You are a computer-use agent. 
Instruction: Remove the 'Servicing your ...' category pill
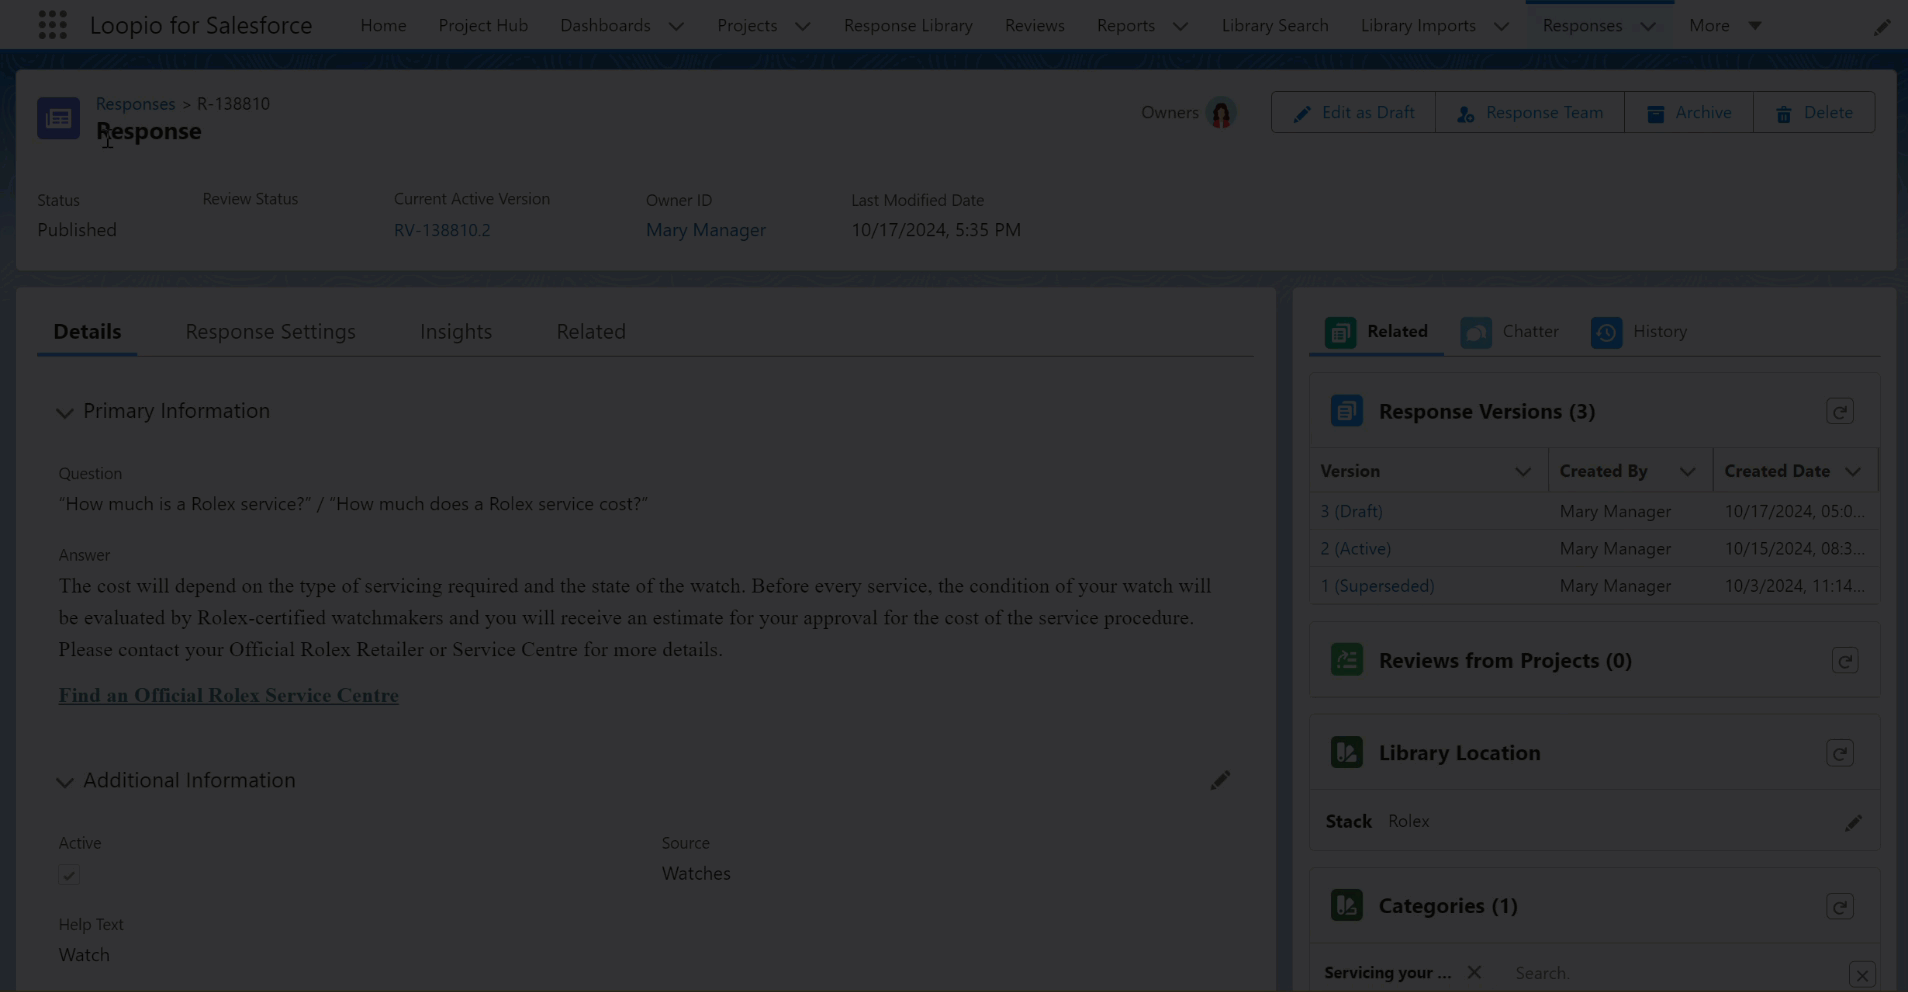click(1474, 972)
